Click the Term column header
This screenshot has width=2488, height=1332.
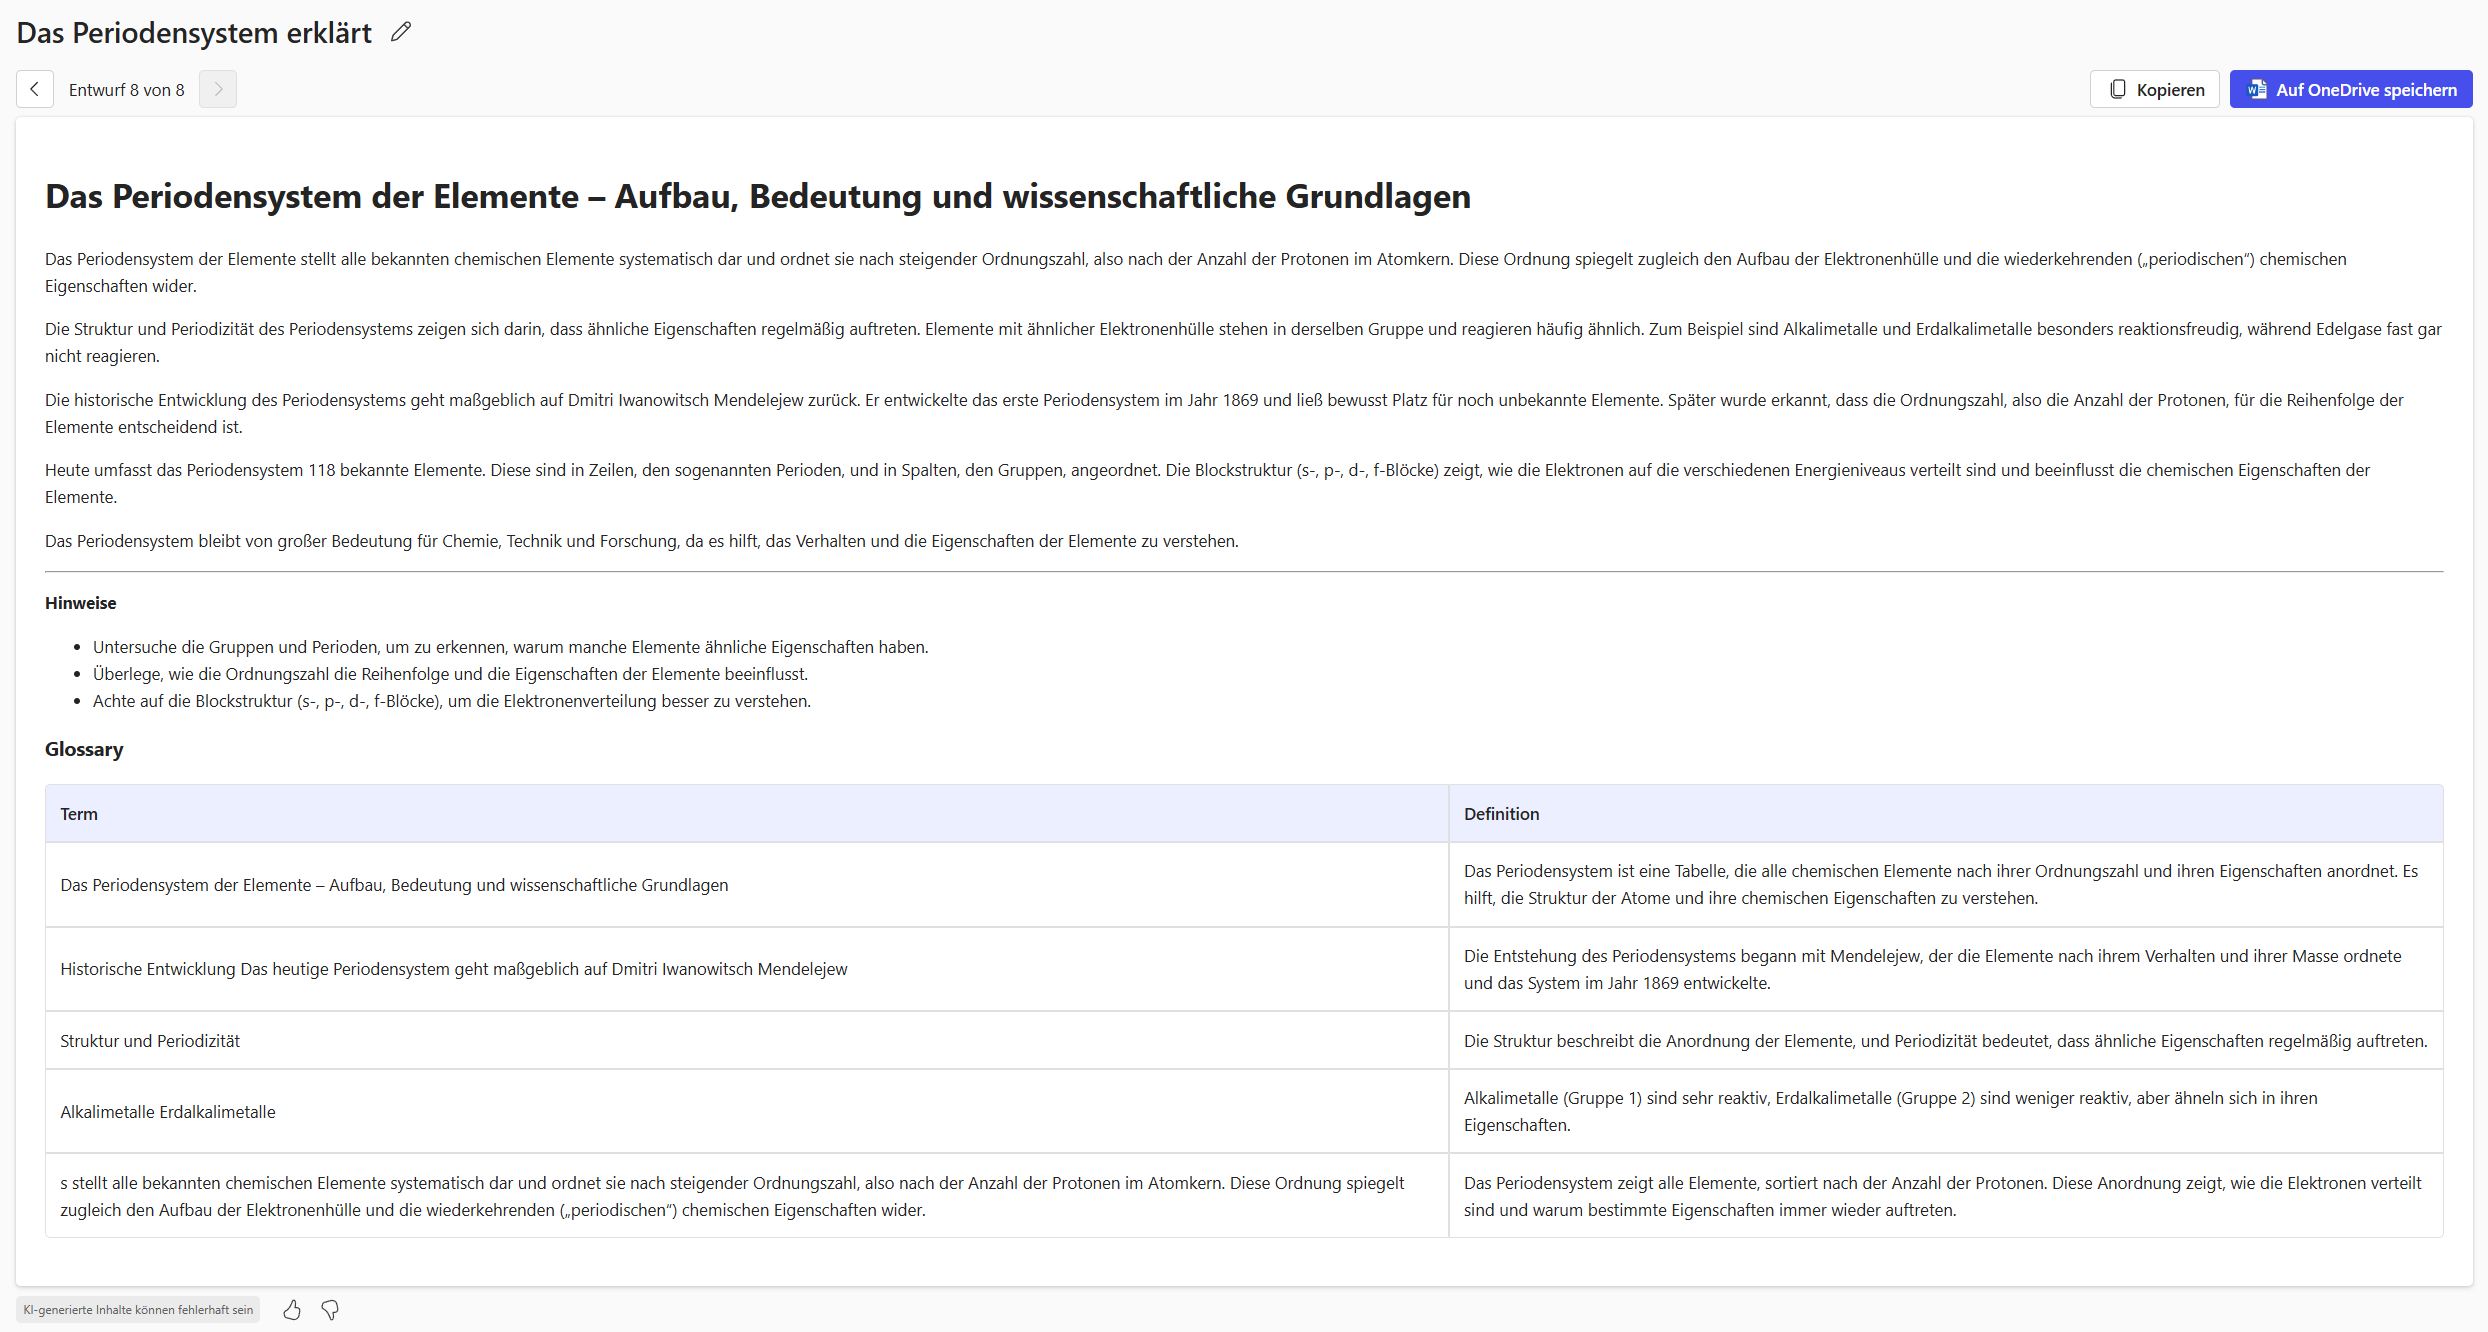point(79,814)
